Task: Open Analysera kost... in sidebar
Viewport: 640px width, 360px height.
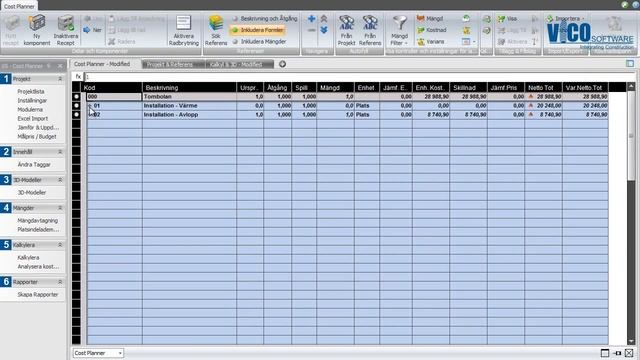Action: (38, 267)
